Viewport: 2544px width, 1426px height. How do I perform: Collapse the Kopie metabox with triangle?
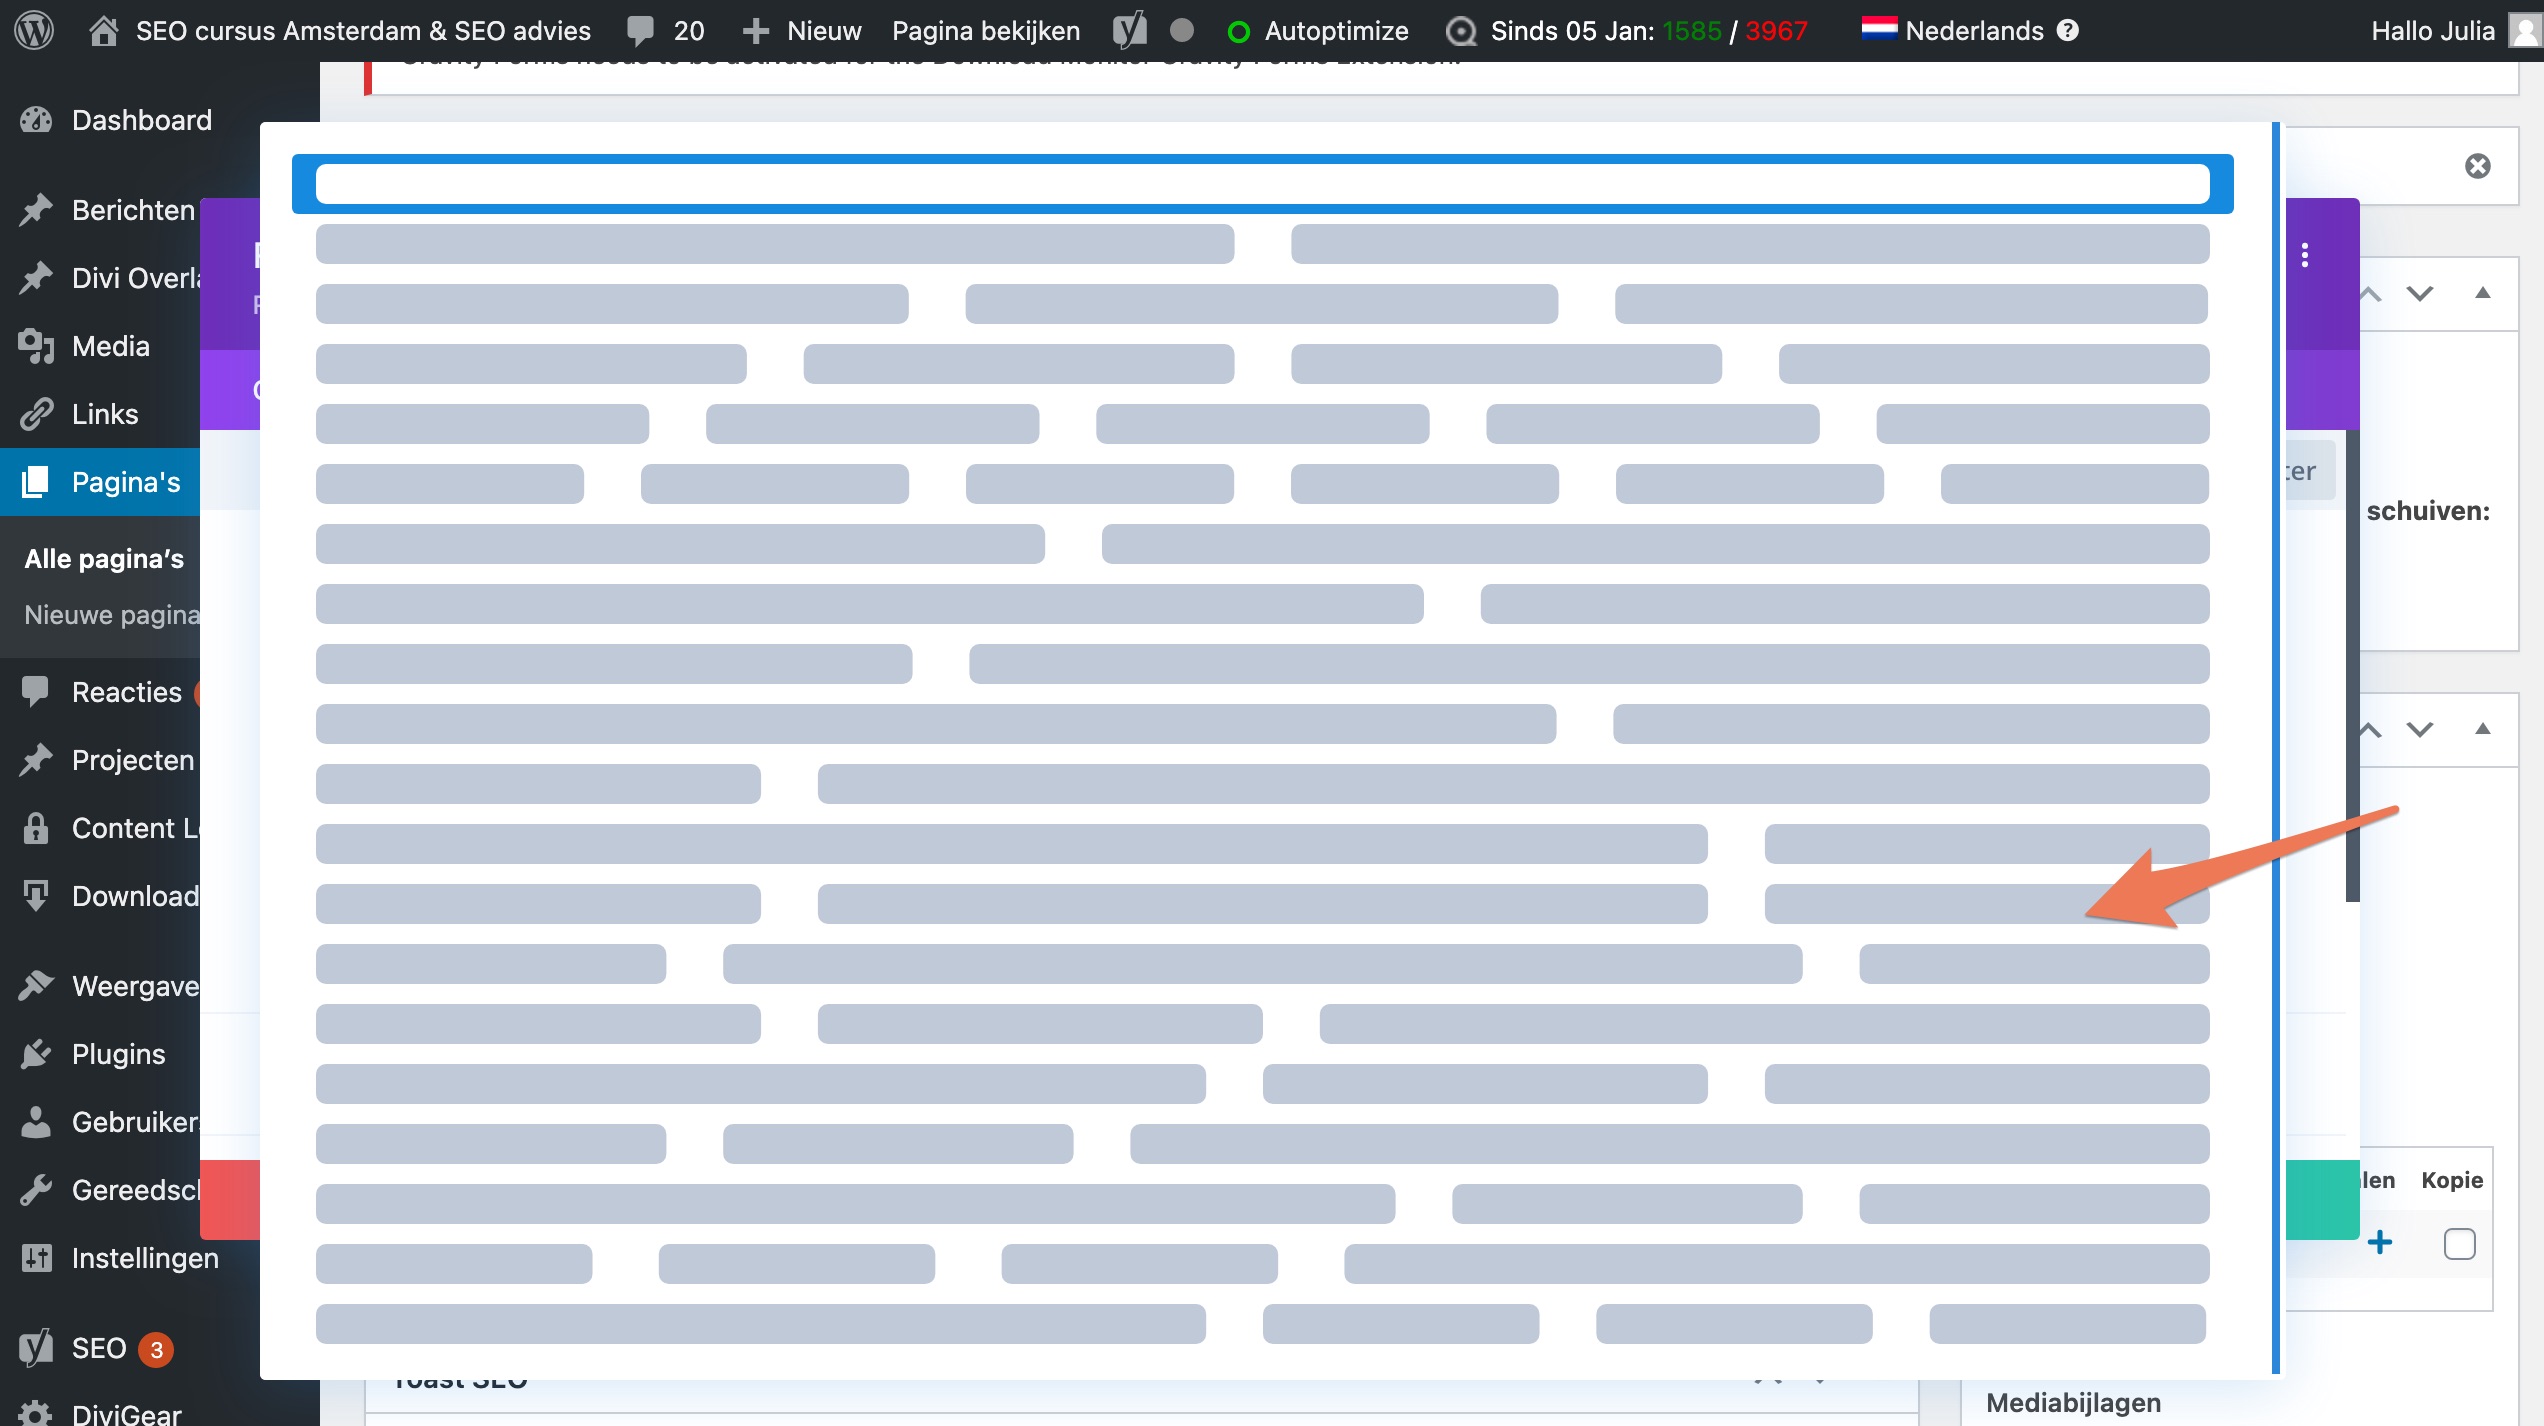pos(2482,729)
